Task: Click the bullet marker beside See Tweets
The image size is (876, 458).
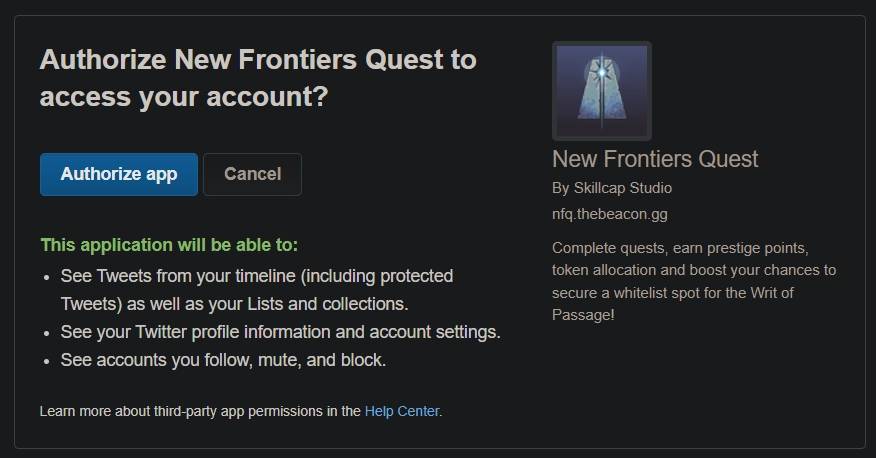Action: (x=47, y=278)
